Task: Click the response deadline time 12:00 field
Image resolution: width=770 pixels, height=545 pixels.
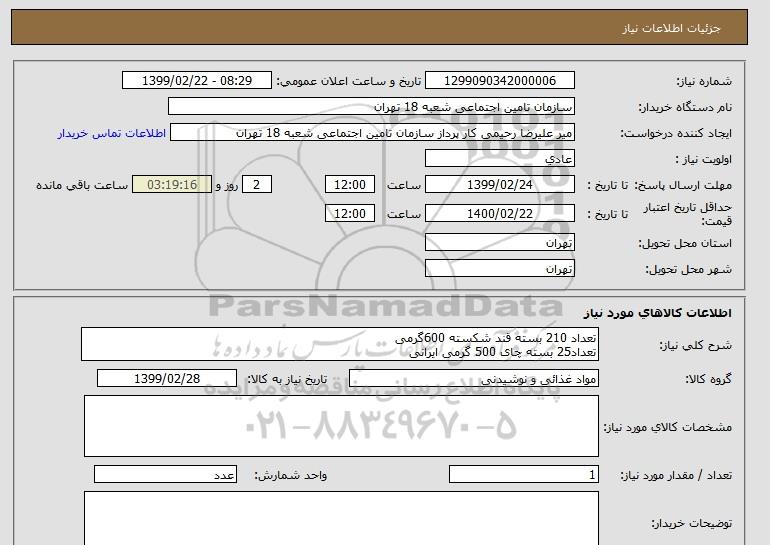Action: (x=350, y=185)
